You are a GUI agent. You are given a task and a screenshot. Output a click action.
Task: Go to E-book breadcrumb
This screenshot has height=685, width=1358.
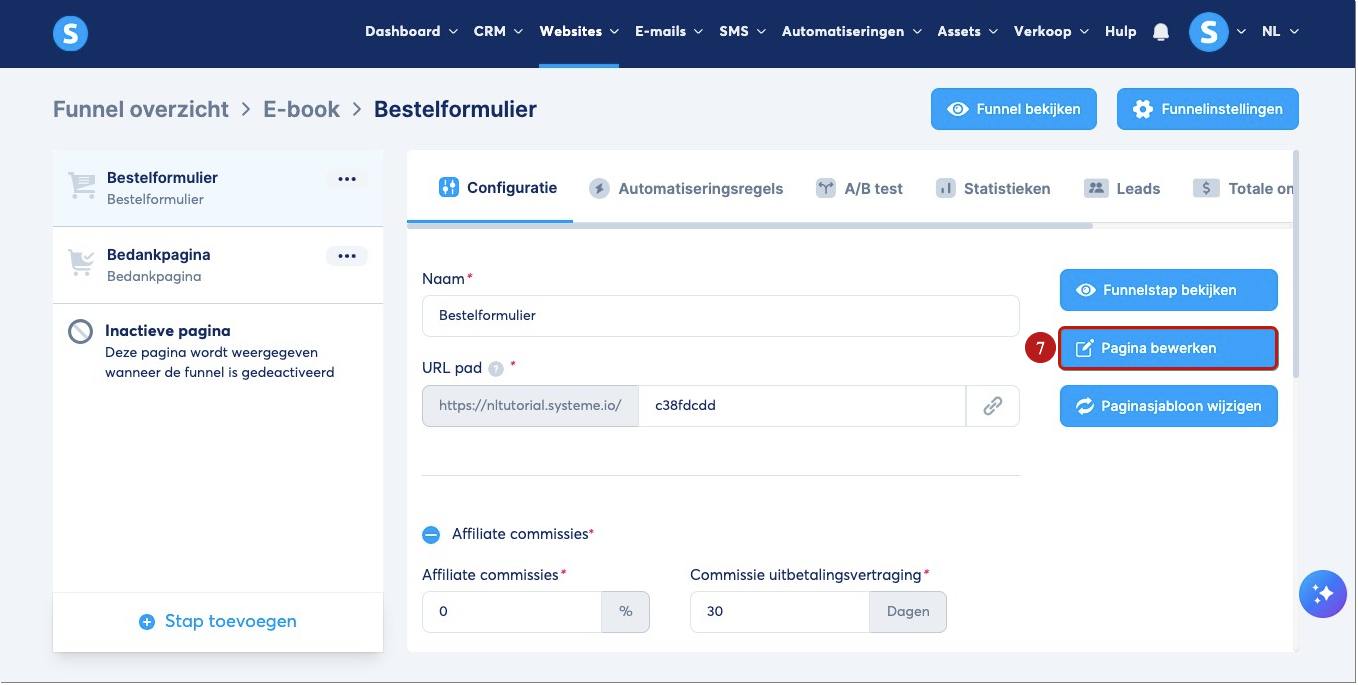(x=301, y=109)
